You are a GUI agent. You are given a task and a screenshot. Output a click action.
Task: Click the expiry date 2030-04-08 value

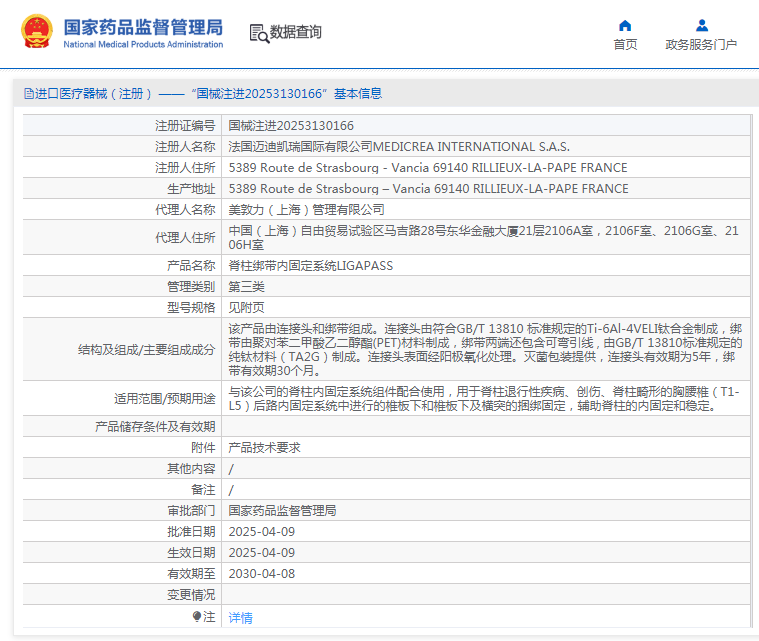(x=261, y=573)
